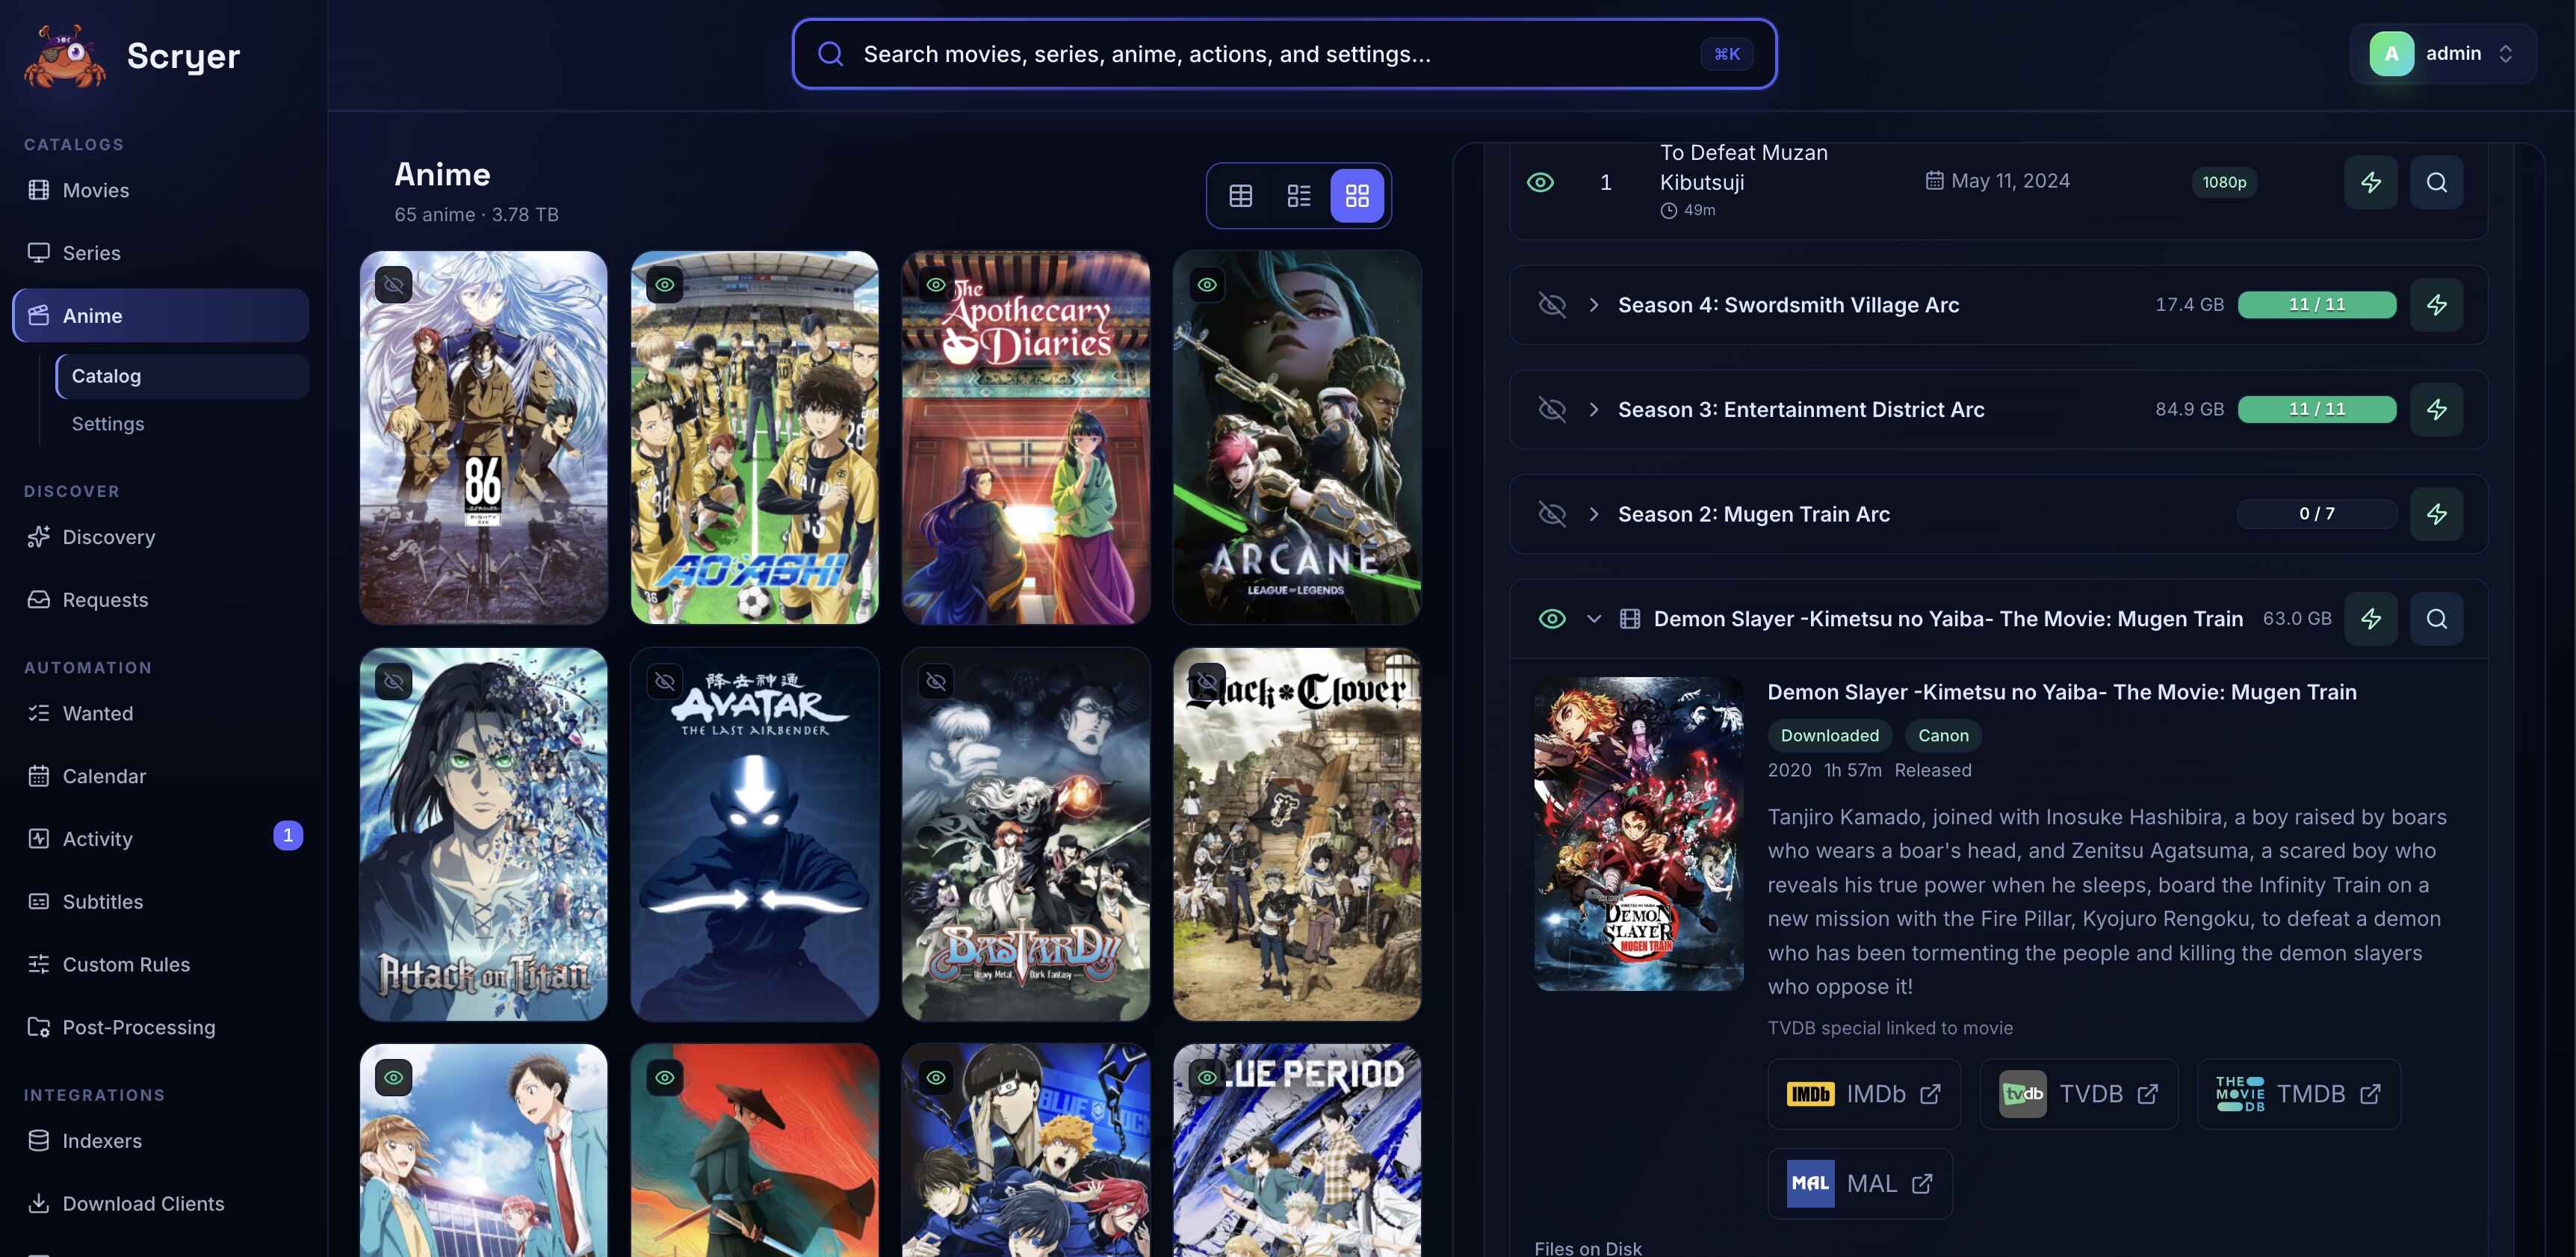
Task: Open the admin account dropdown
Action: (2442, 54)
